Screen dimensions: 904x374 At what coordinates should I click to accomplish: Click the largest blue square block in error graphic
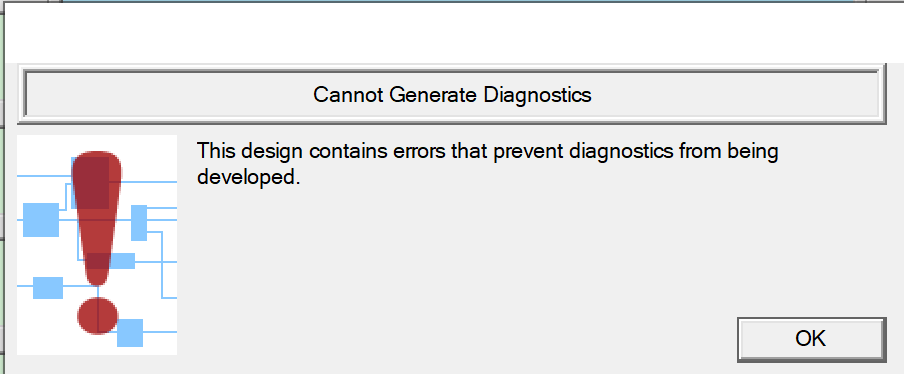(x=41, y=220)
